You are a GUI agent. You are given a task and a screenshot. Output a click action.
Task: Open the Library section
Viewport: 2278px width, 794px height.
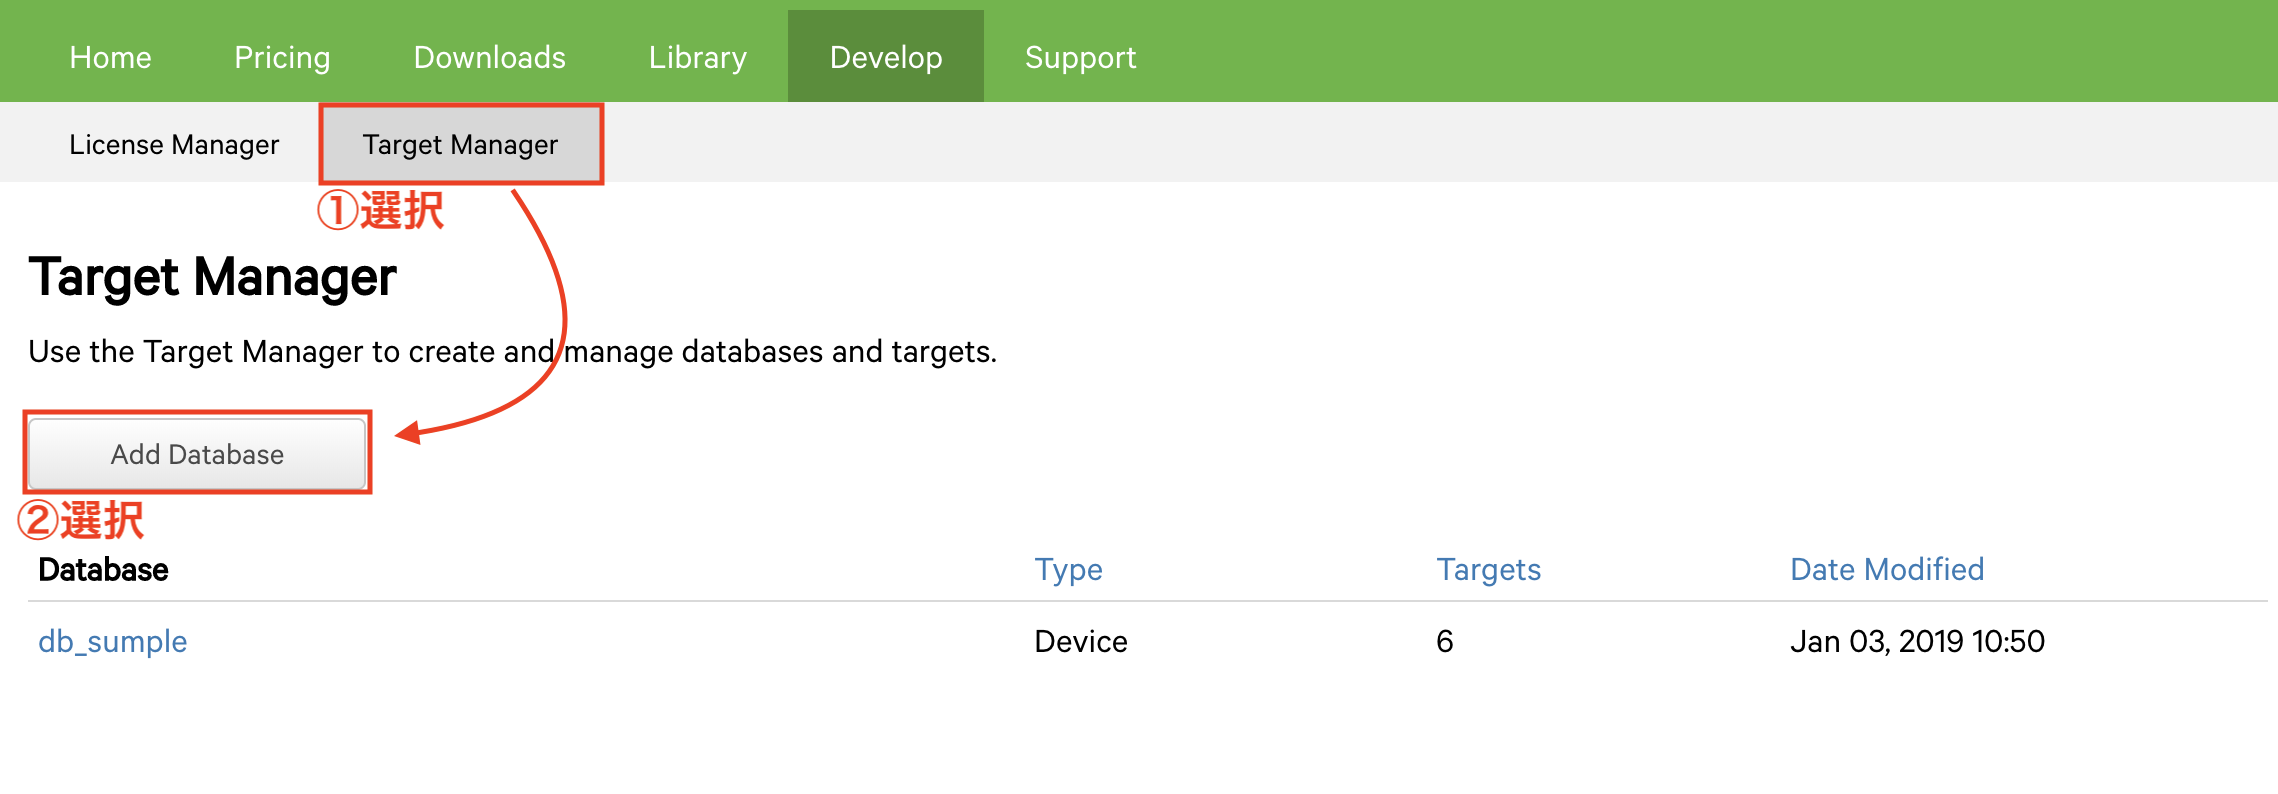697,57
